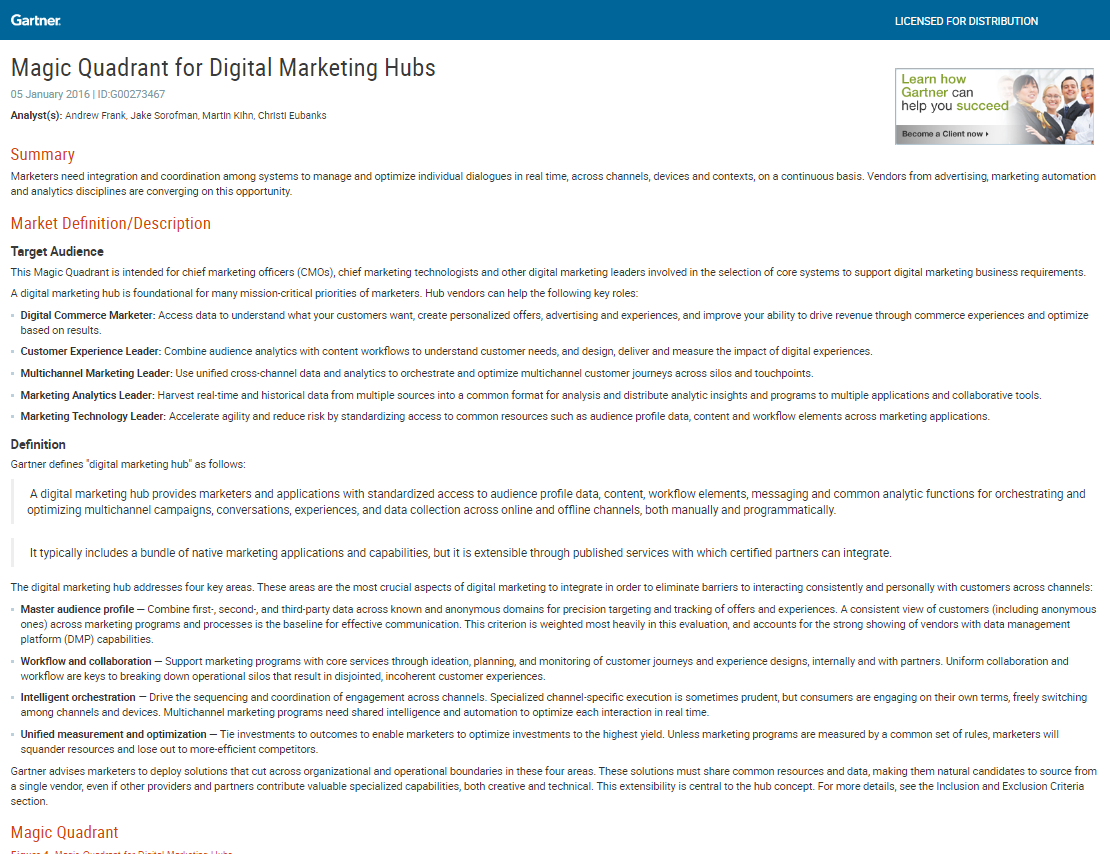Viewport: 1110px width, 854px height.
Task: Click the document ID 'ID:G00273467'
Action: tap(132, 94)
